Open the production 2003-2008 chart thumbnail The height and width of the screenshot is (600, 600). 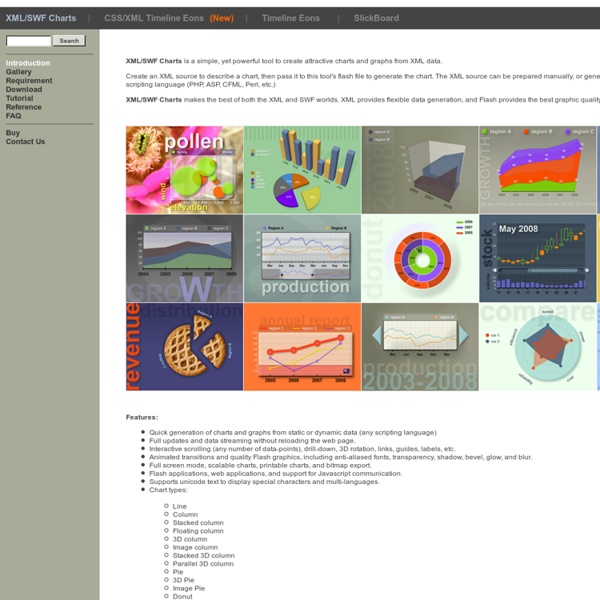(420, 347)
